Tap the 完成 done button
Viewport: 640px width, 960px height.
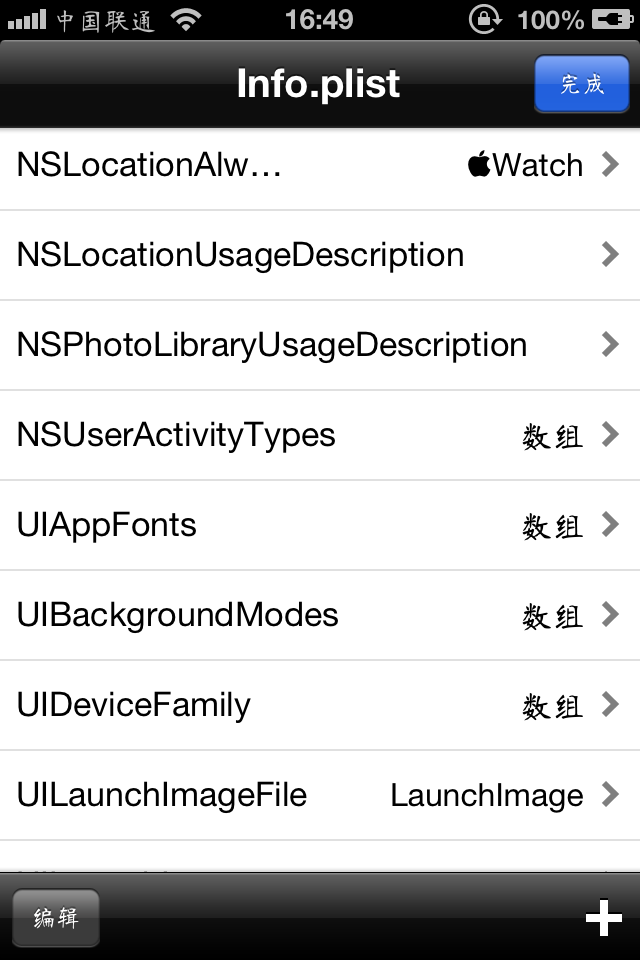click(582, 84)
